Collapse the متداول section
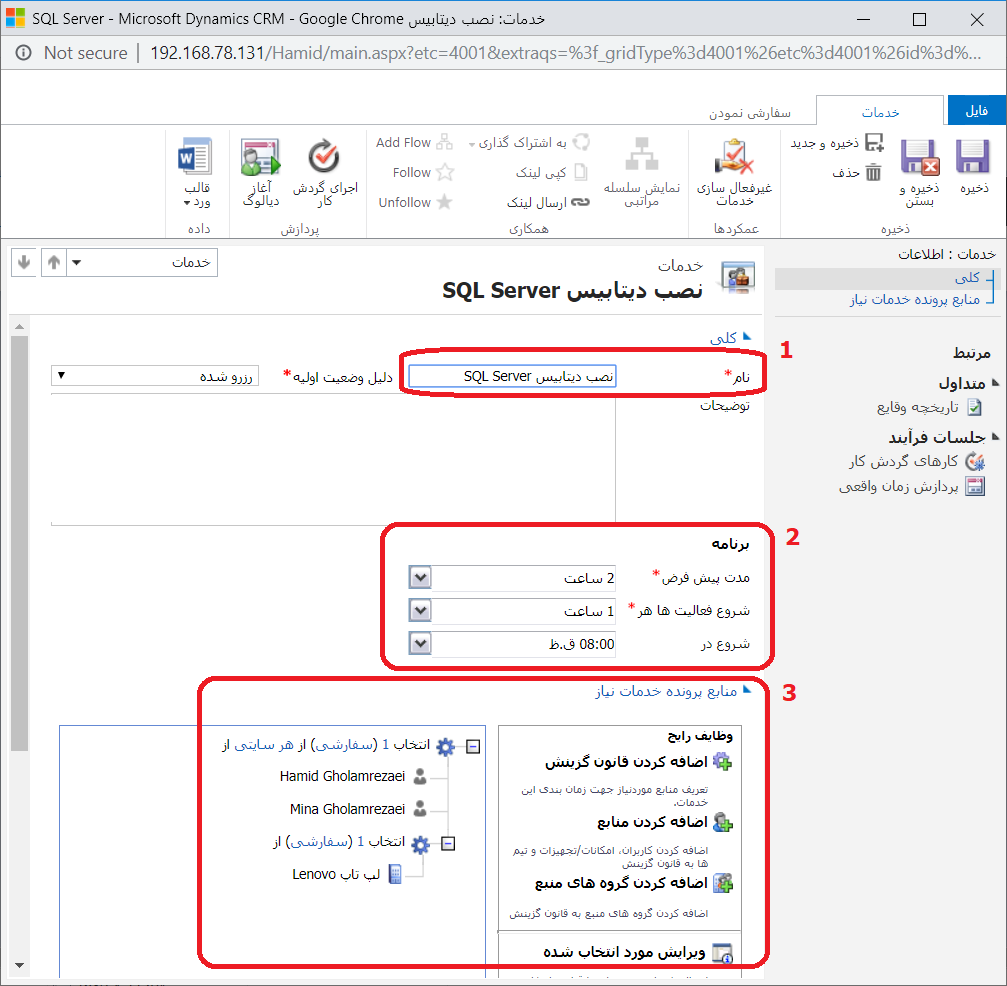This screenshot has height=986, width=1007. click(995, 382)
